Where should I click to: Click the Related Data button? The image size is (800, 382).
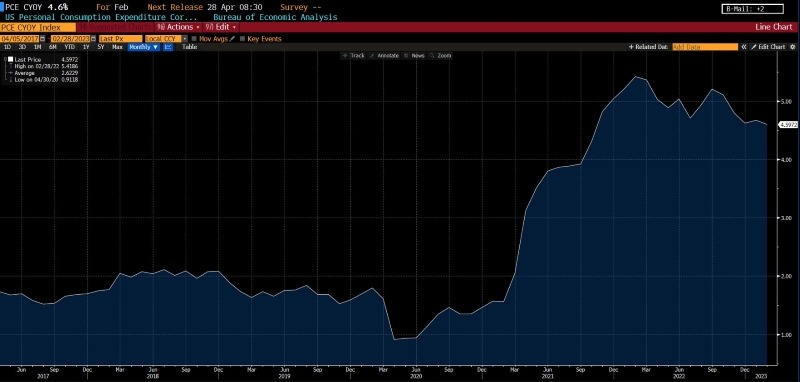(648, 47)
